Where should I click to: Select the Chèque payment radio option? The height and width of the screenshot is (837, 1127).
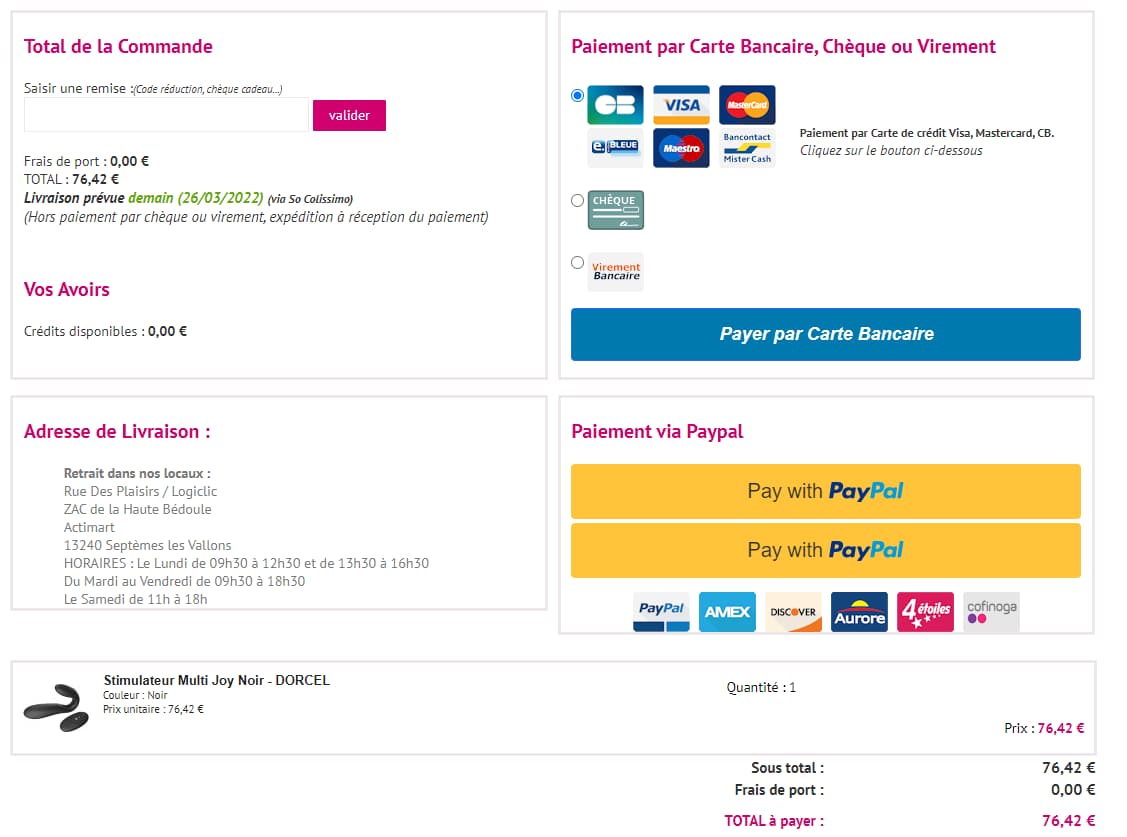point(578,200)
